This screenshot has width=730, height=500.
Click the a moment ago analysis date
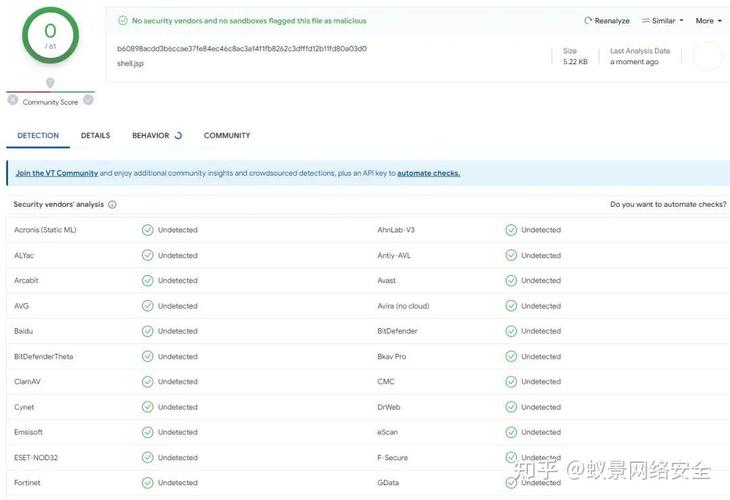(x=634, y=61)
